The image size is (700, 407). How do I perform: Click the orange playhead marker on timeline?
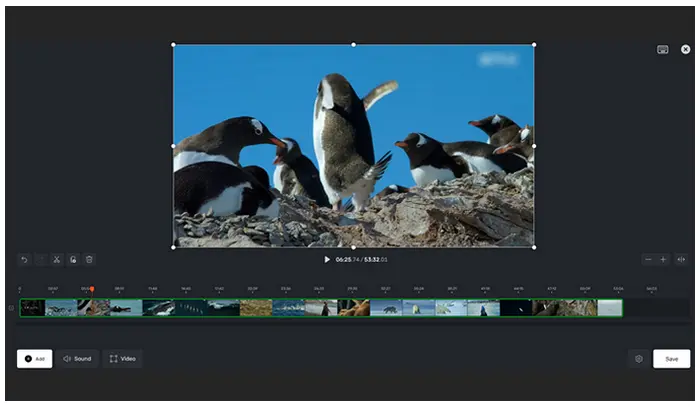[92, 290]
